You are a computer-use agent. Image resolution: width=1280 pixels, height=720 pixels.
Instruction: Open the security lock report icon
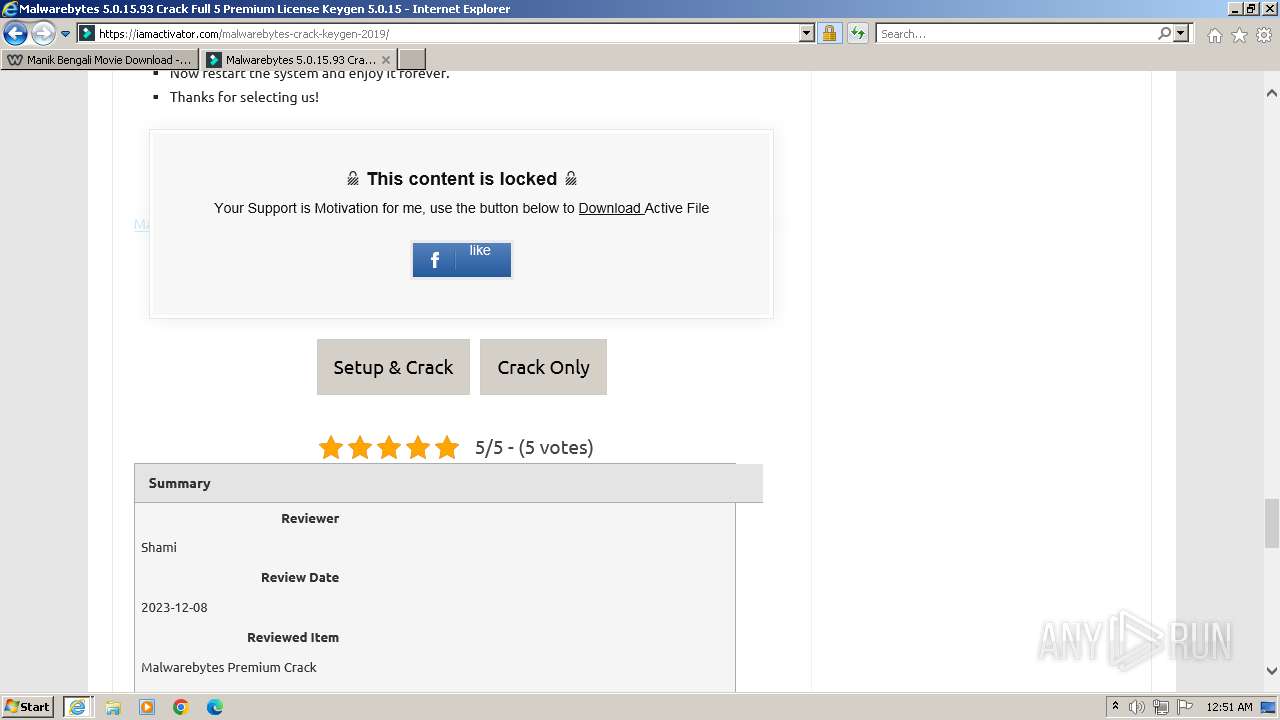[829, 33]
